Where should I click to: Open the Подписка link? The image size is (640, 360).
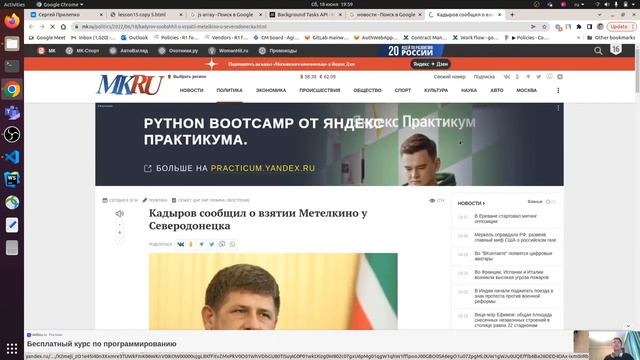pyautogui.click(x=484, y=77)
